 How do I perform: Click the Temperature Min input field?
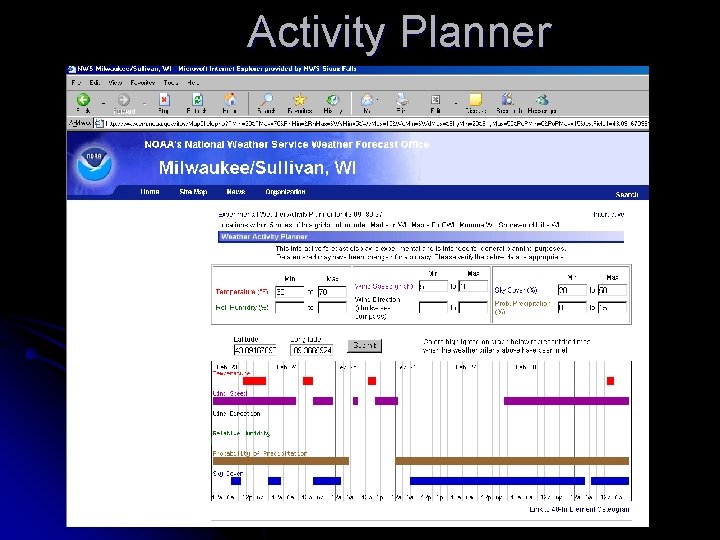289,292
